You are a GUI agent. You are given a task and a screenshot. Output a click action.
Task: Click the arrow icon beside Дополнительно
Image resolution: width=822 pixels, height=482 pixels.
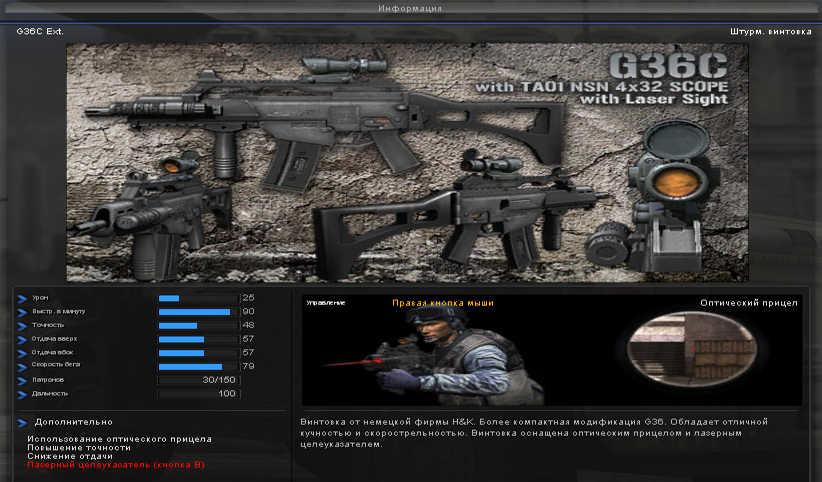coord(22,423)
